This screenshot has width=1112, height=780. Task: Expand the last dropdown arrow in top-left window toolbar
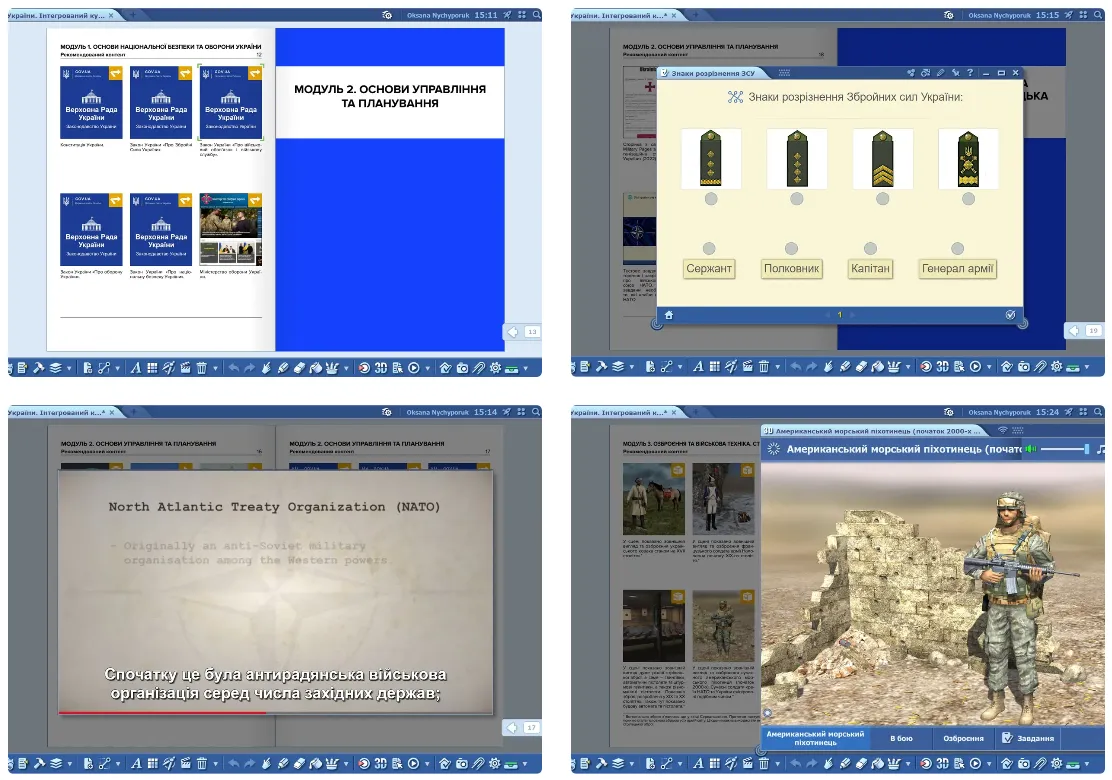pos(526,369)
